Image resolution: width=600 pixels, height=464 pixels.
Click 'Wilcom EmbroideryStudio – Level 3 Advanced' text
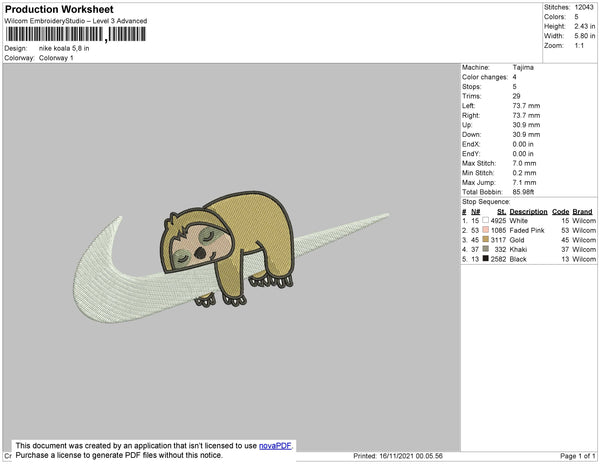click(x=76, y=21)
